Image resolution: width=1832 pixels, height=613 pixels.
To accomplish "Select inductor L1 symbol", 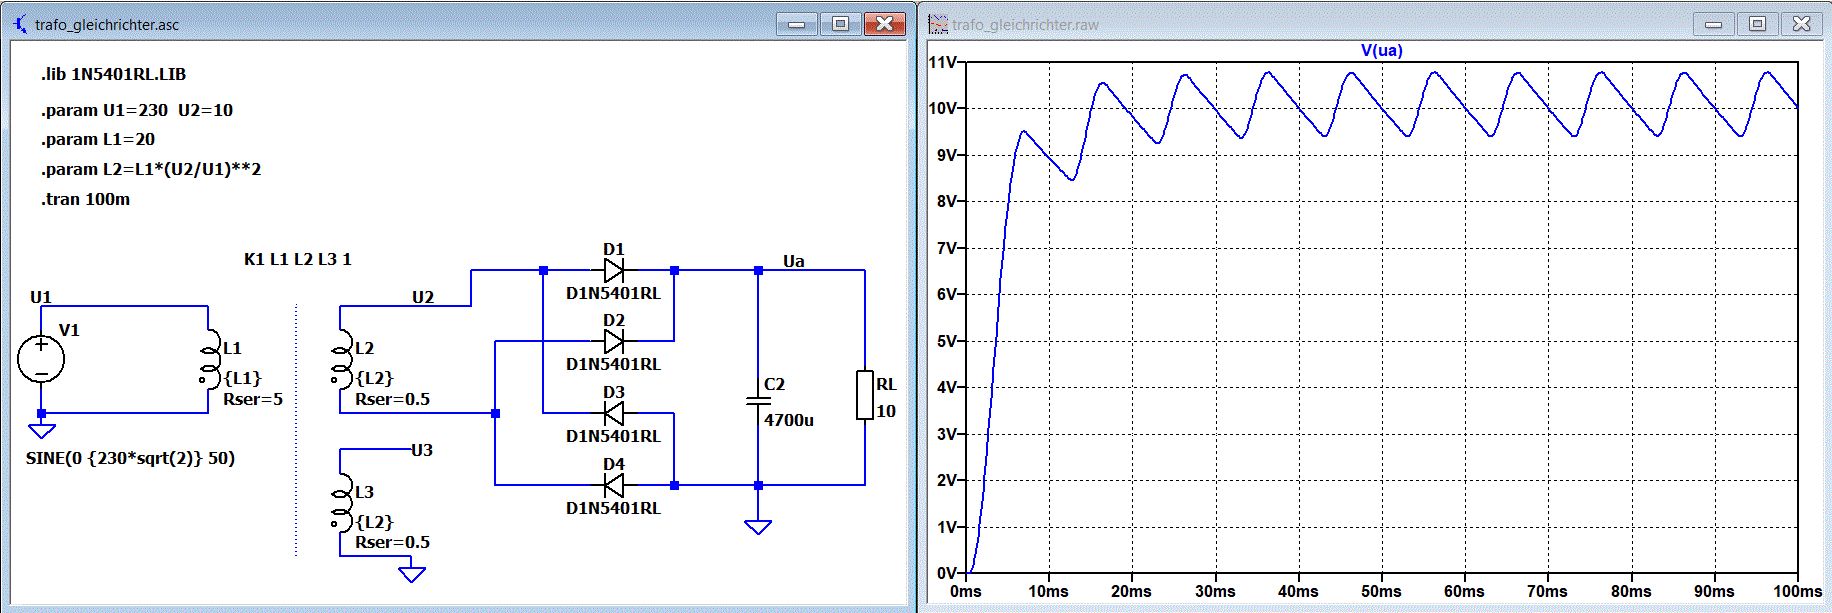I will pyautogui.click(x=209, y=359).
